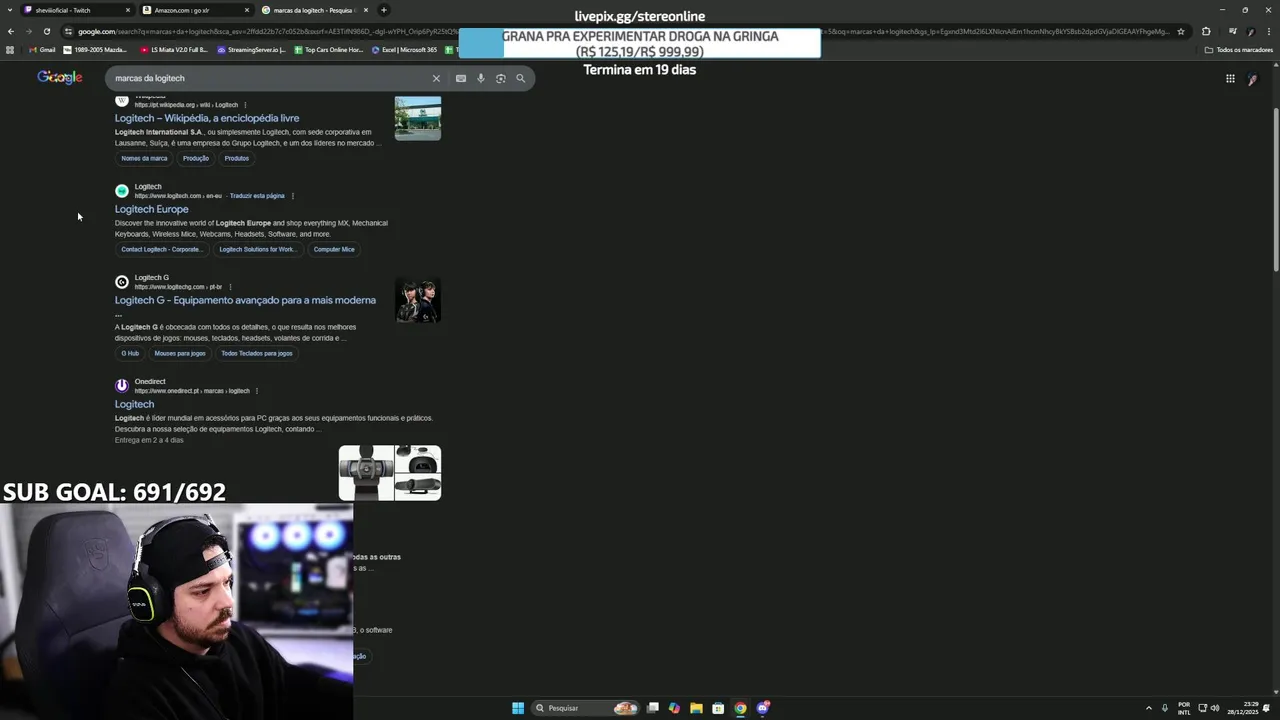The width and height of the screenshot is (1280, 720).
Task: Click the G Hub chip
Action: coord(130,353)
